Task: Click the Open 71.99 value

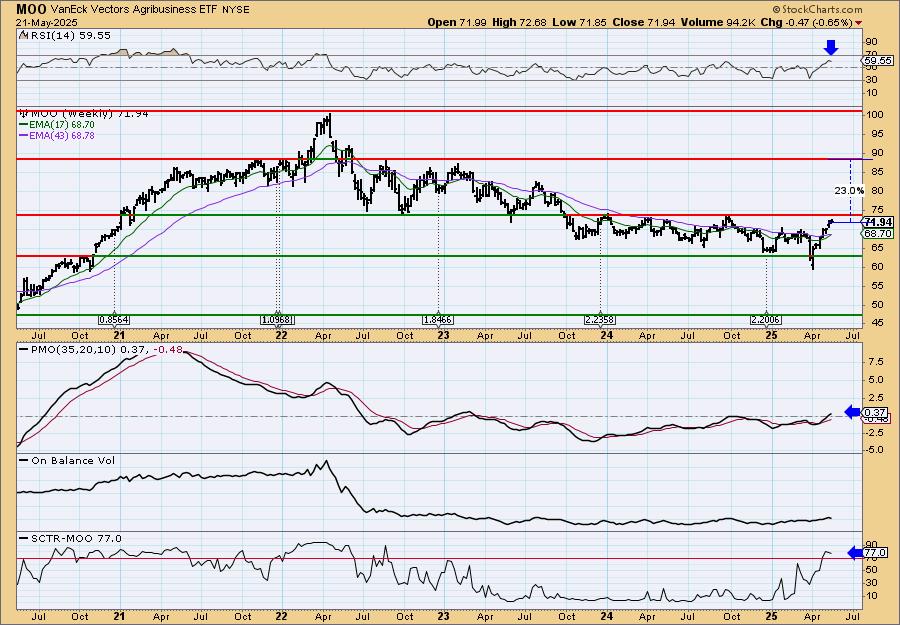Action: click(457, 22)
